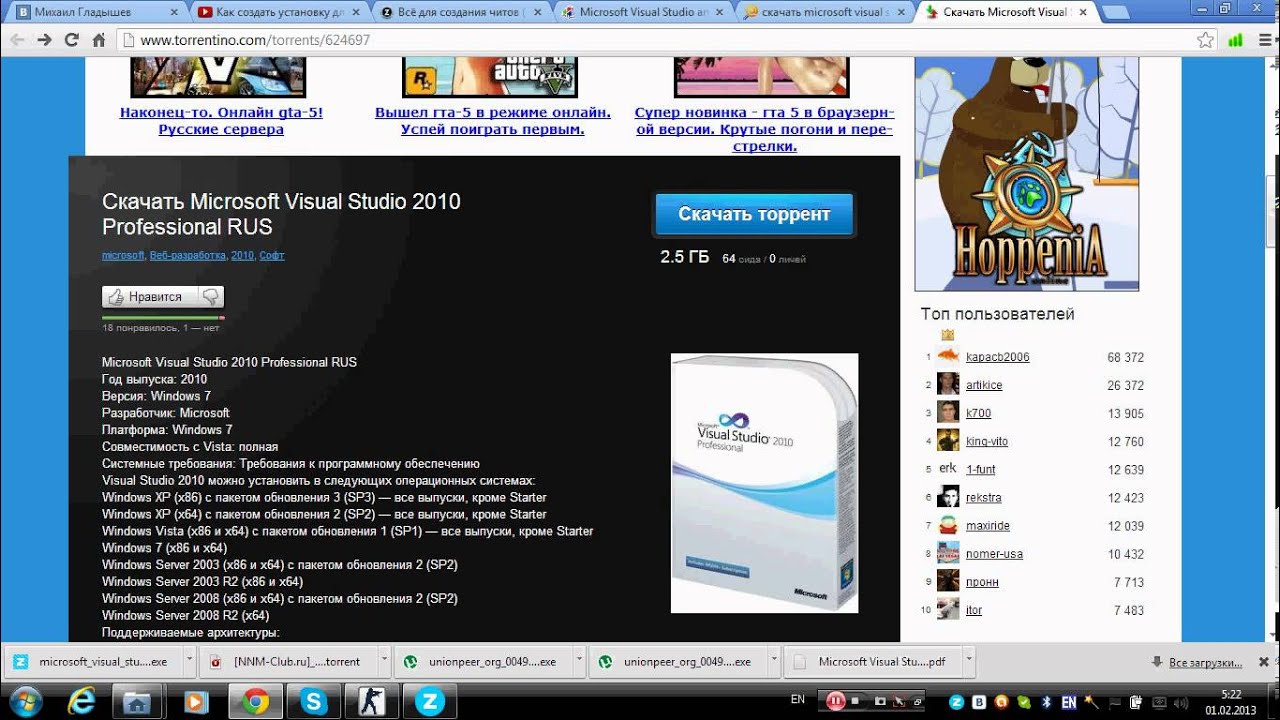The image size is (1280, 720).
Task: Pause the screen recording
Action: (835, 701)
